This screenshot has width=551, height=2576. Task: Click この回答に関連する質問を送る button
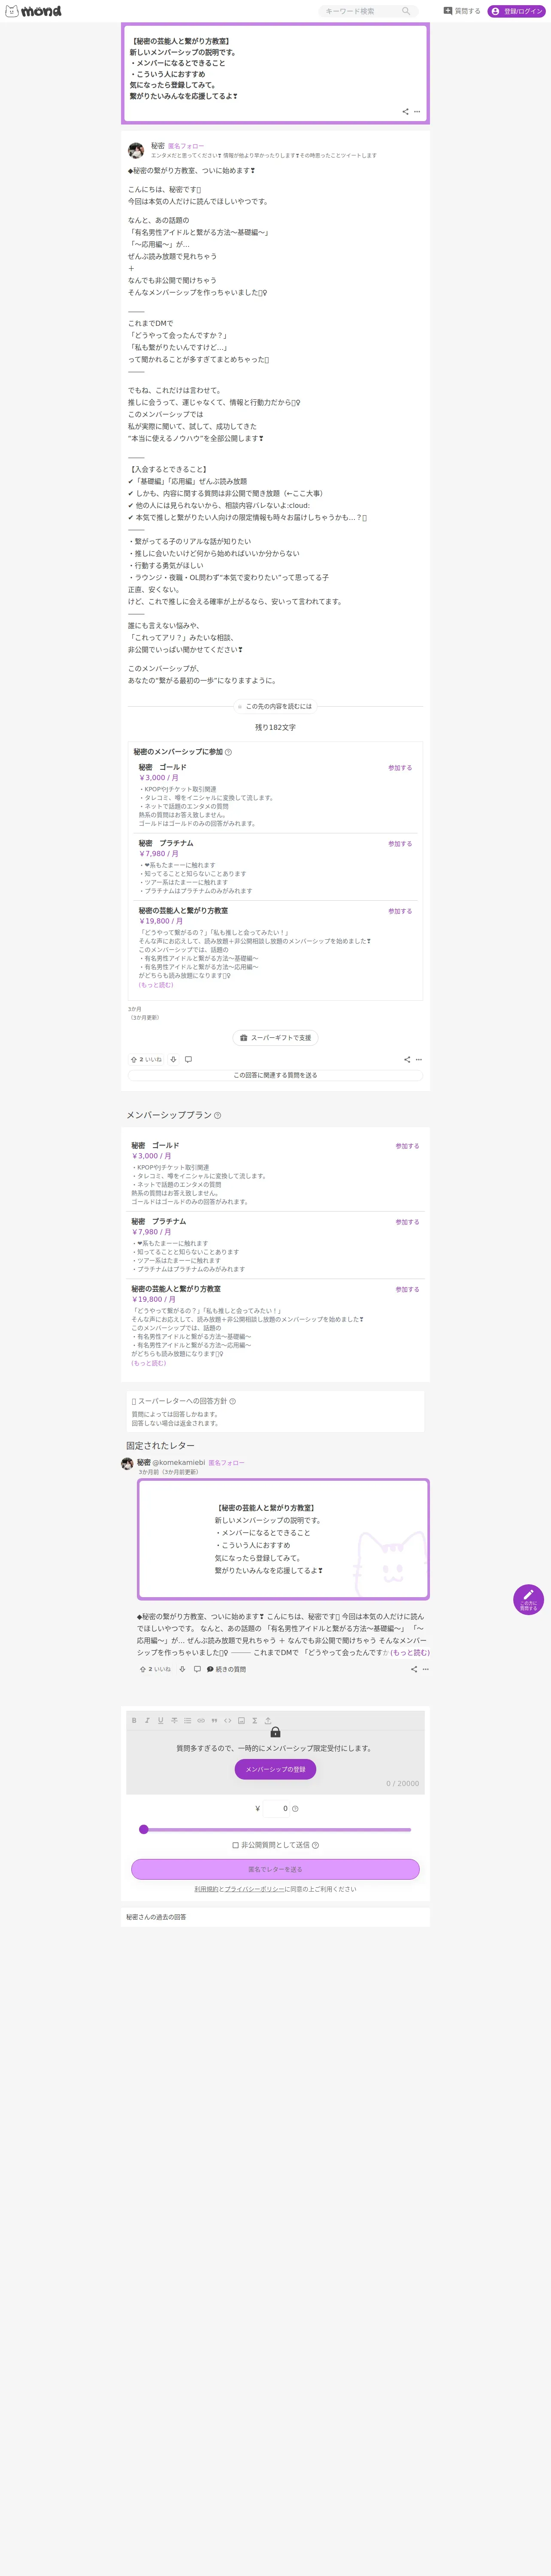275,1075
